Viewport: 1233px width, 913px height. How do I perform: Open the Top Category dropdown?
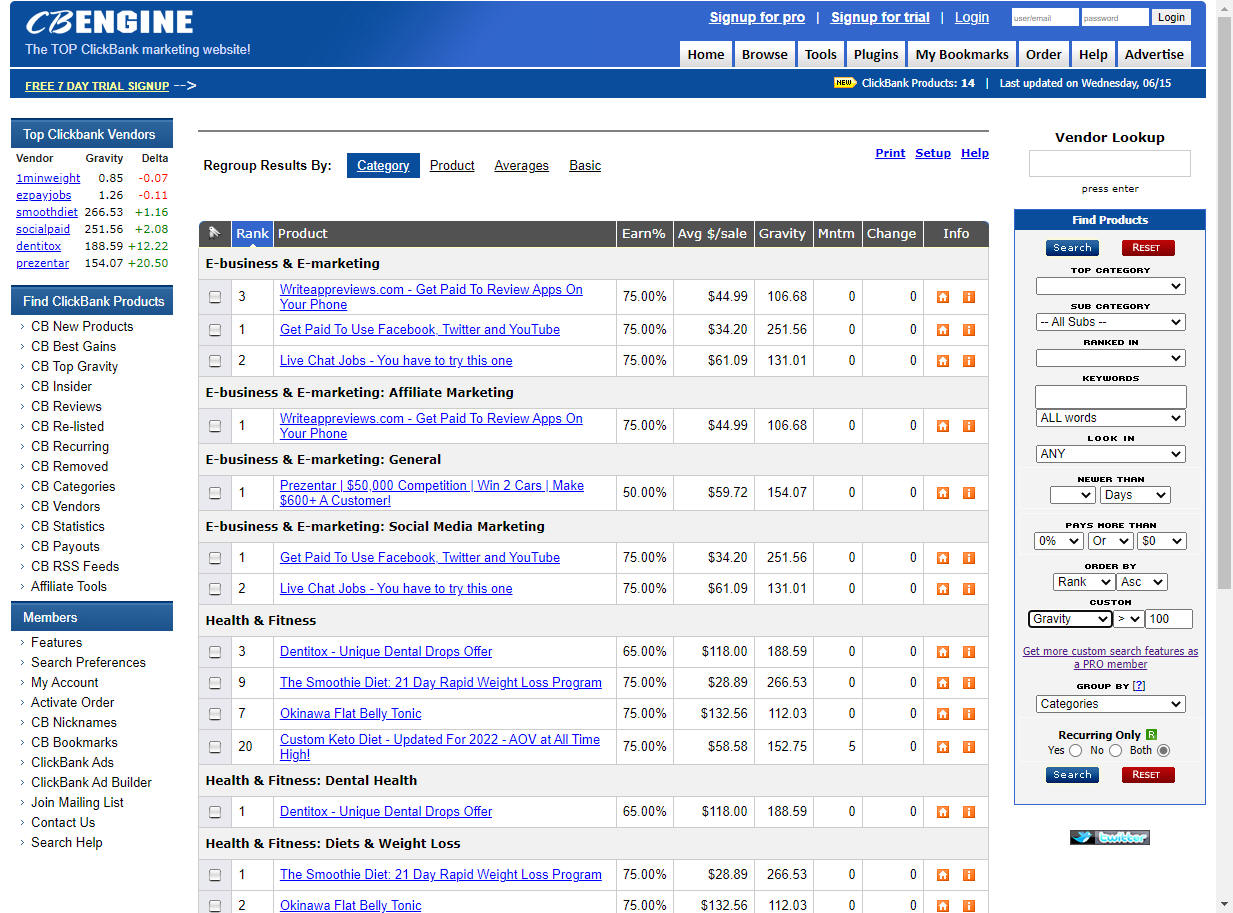(1110, 286)
